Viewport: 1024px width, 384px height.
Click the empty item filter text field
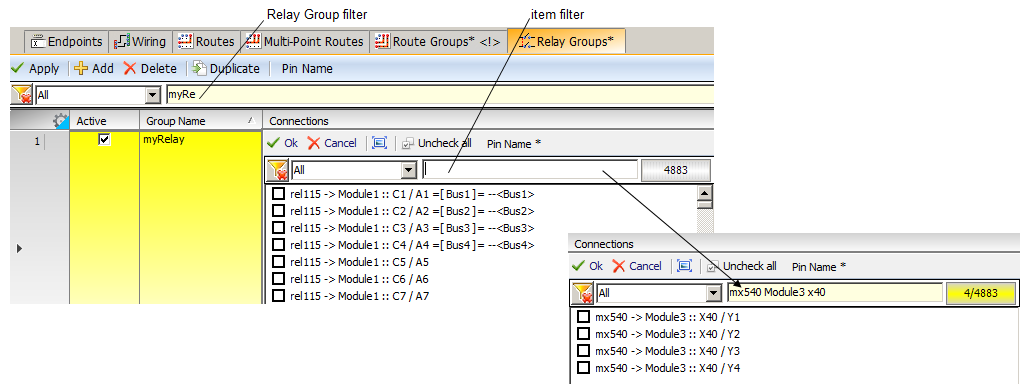point(530,170)
